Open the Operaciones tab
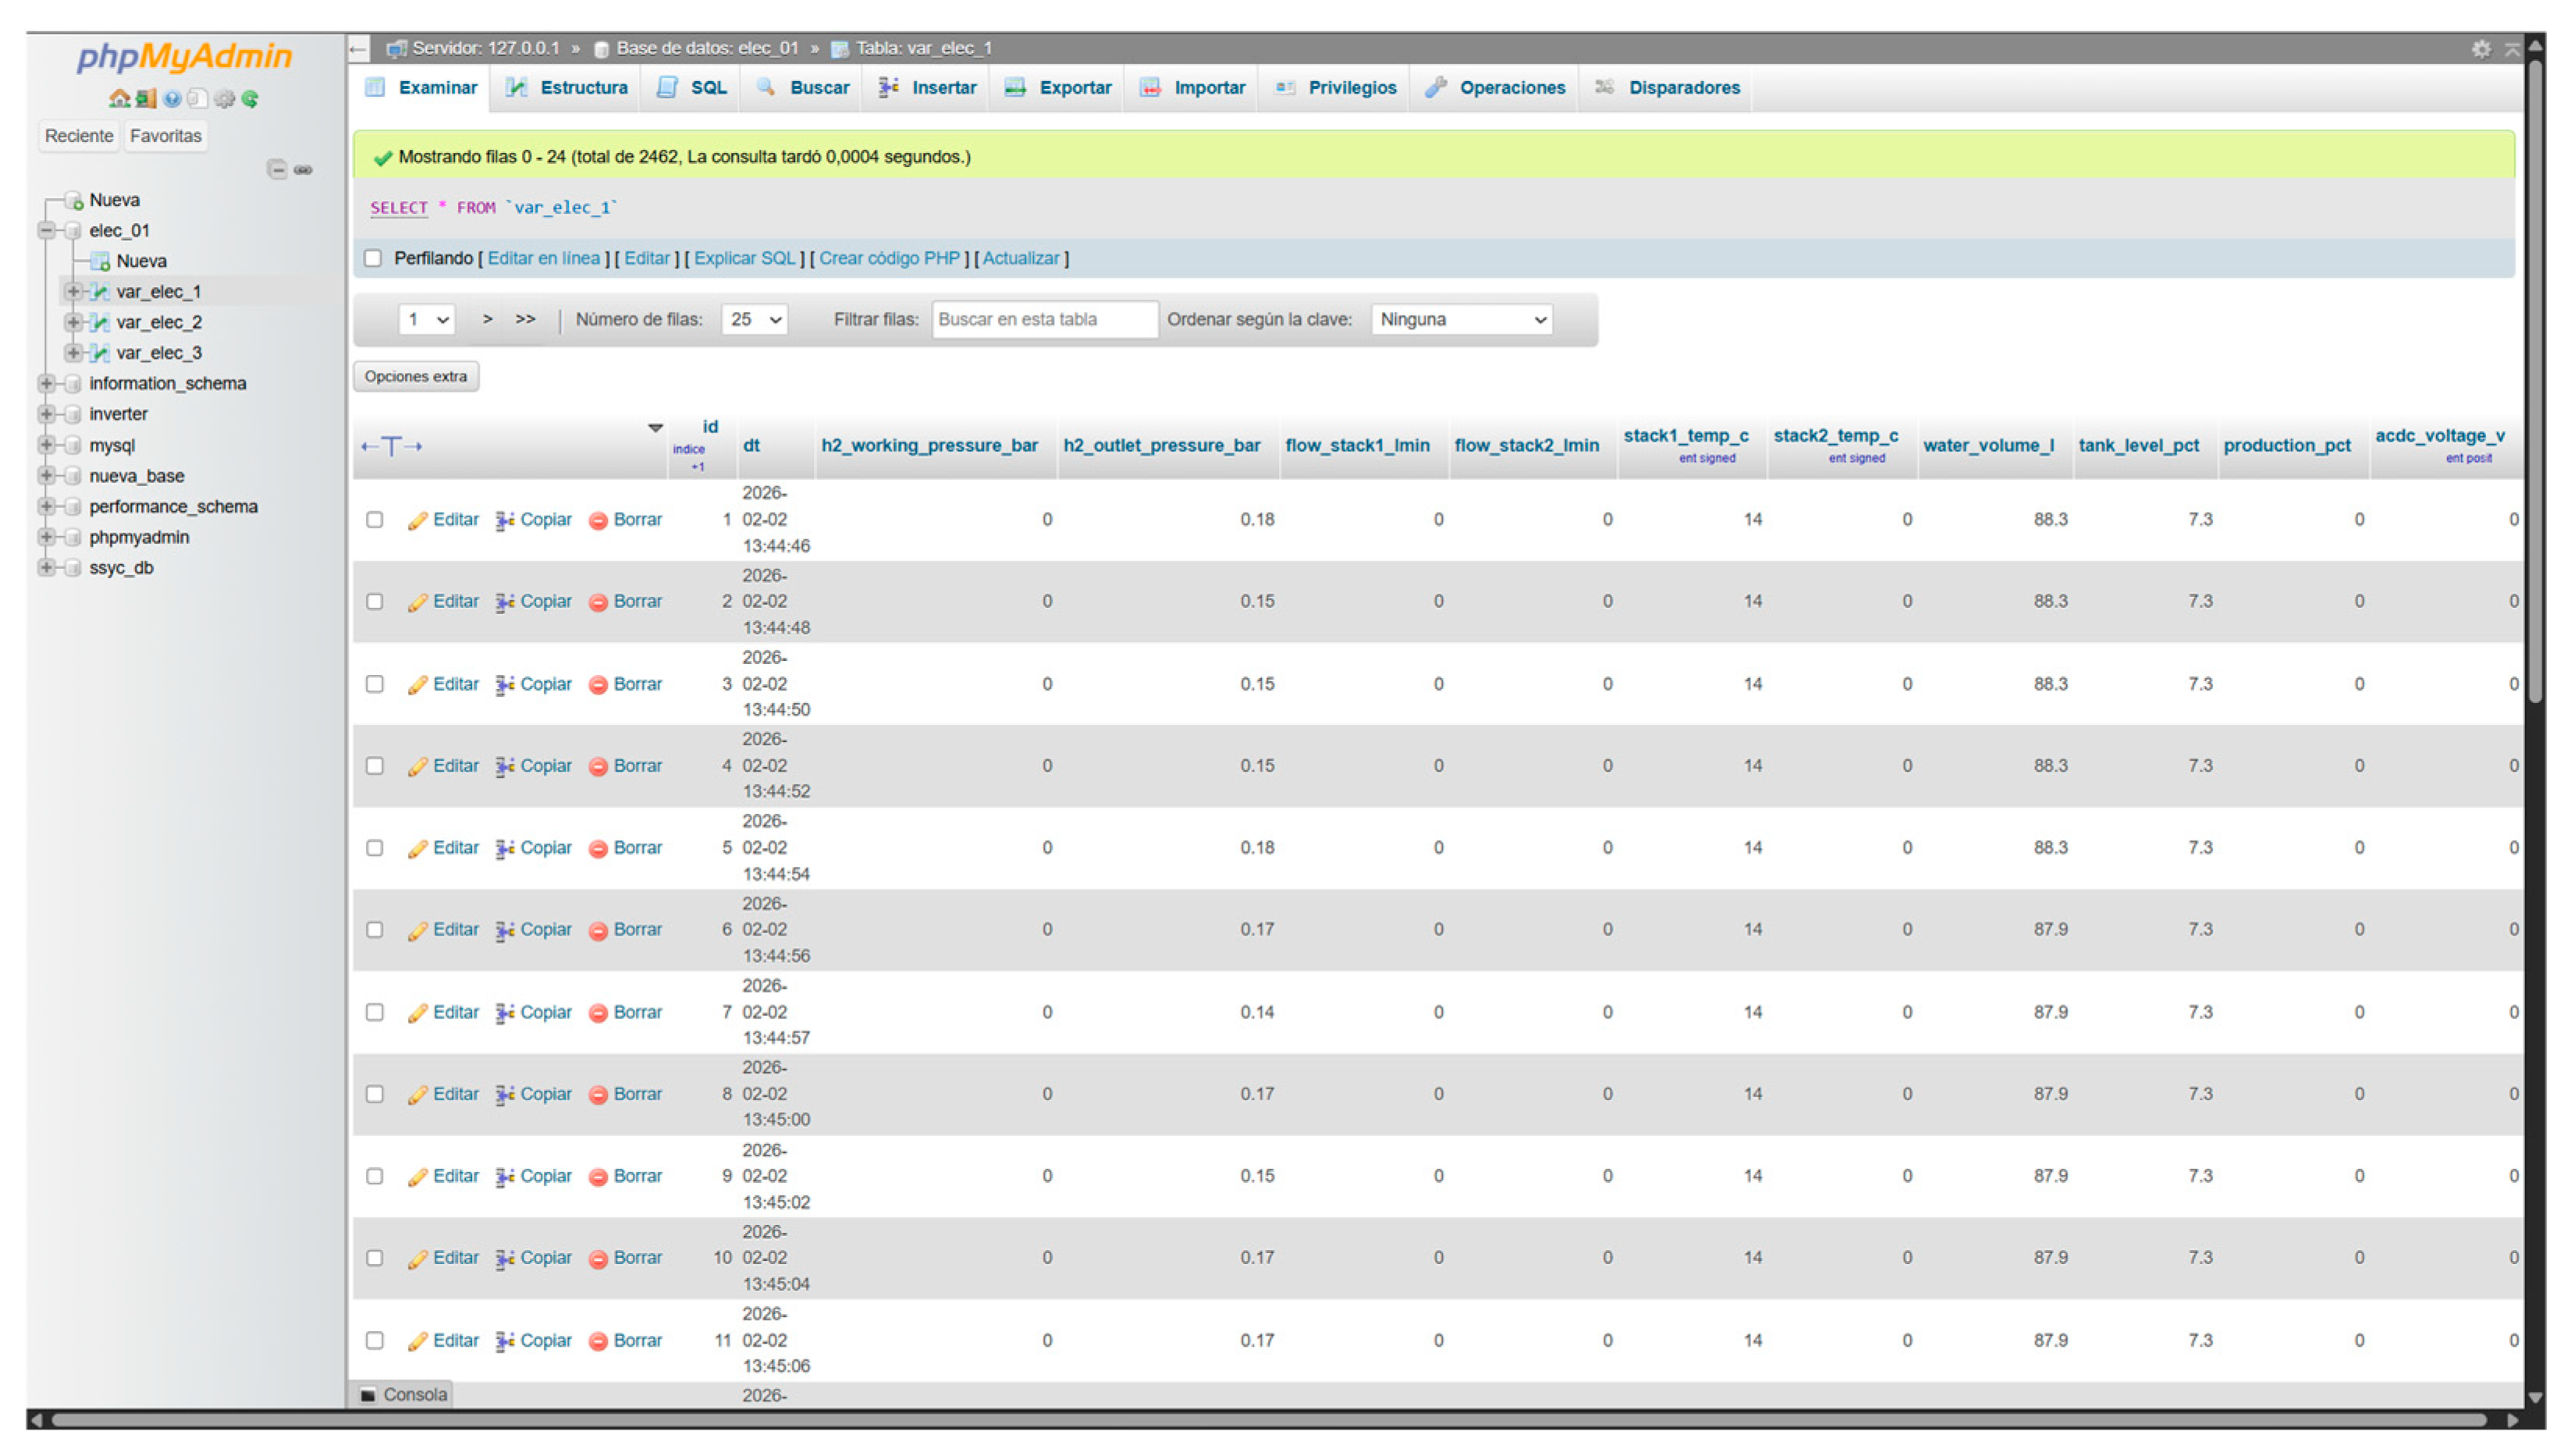2568x1456 pixels. click(1496, 88)
